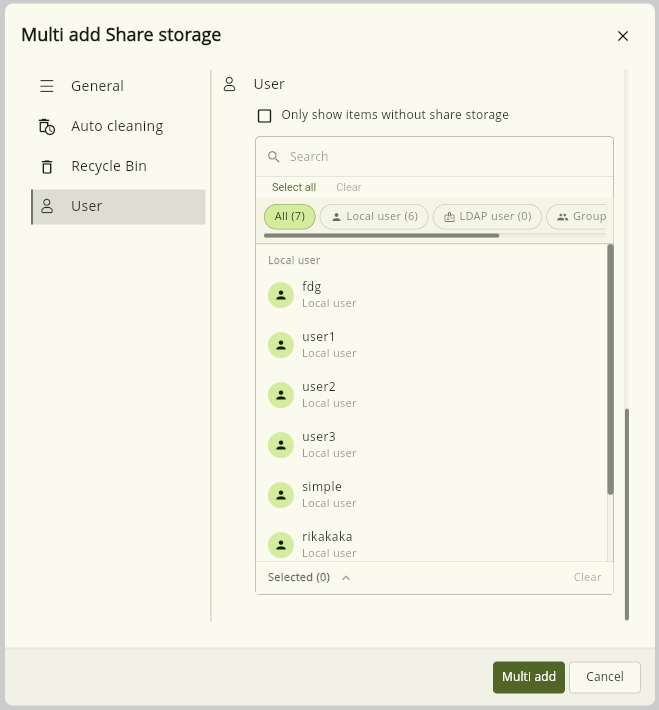Click the fdg user avatar icon
Screen dimensions: 659x710
281,295
